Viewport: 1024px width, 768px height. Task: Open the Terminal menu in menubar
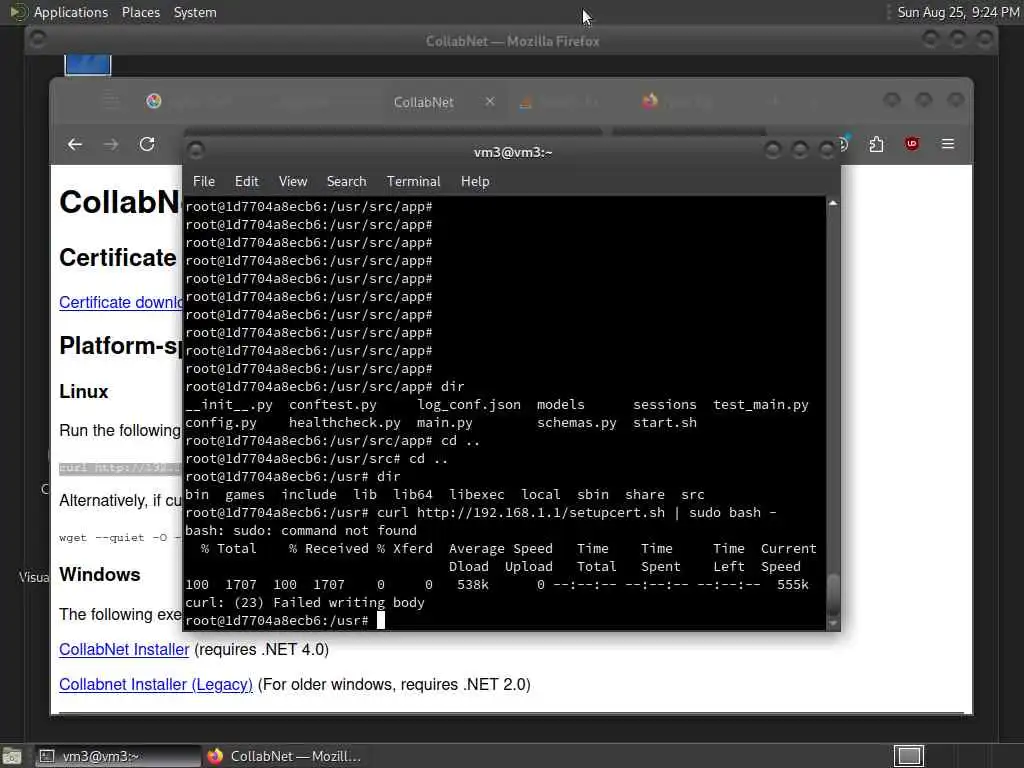coord(413,182)
